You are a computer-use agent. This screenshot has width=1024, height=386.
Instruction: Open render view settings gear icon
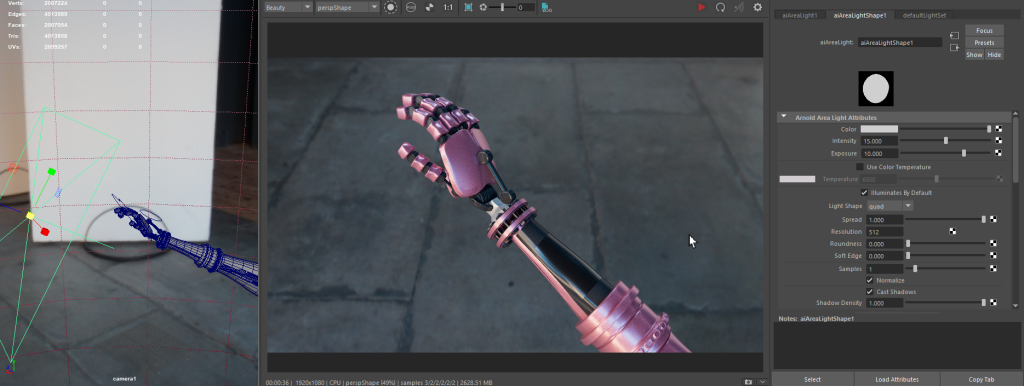[x=758, y=7]
